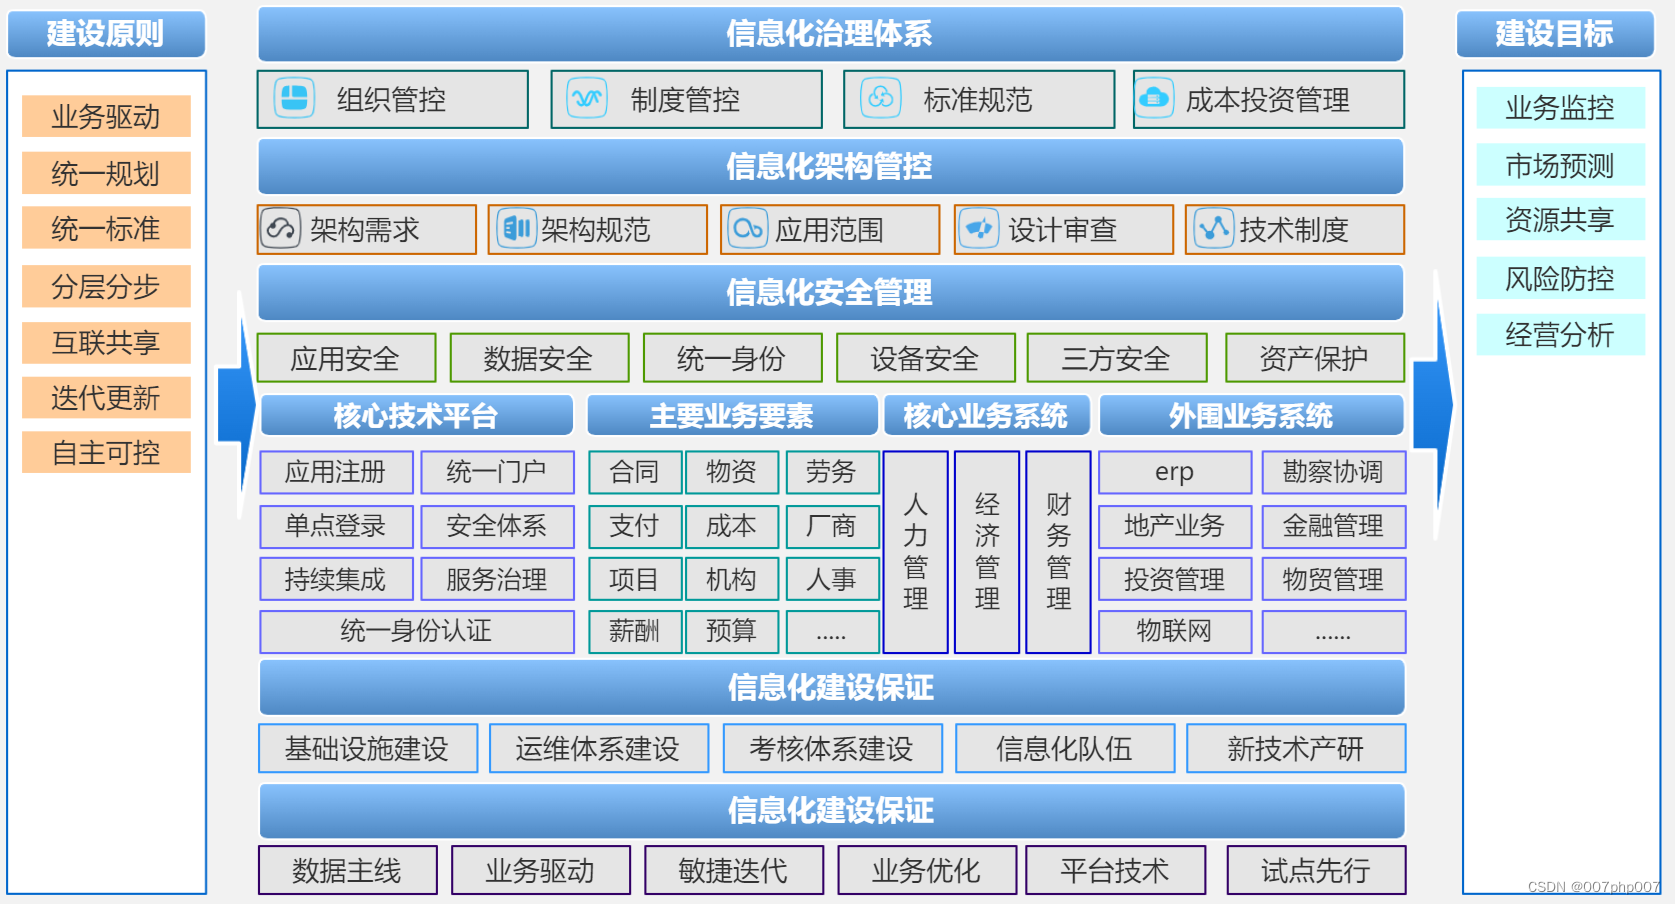Click the 设计审查 pencil icon
This screenshot has height=904, width=1675.
[980, 229]
